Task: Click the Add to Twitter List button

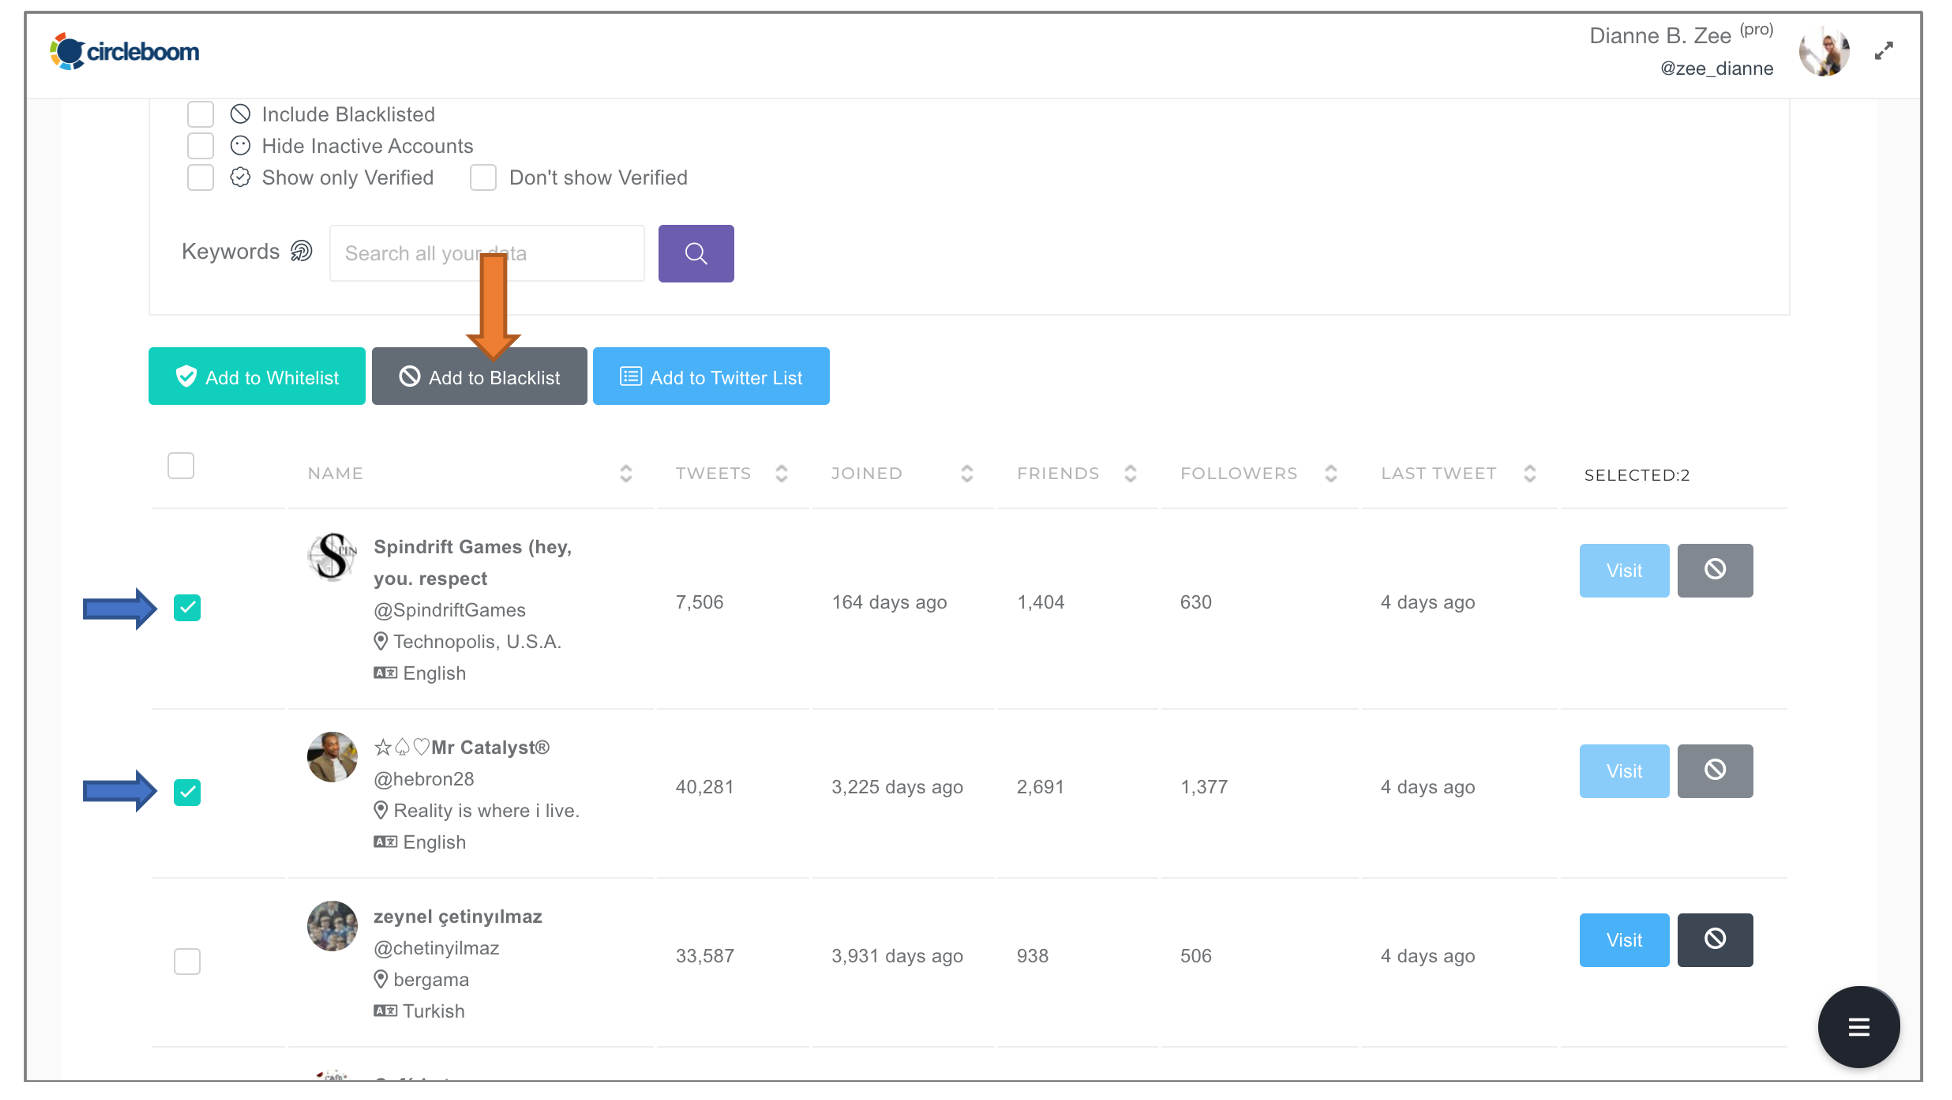Action: click(x=711, y=376)
